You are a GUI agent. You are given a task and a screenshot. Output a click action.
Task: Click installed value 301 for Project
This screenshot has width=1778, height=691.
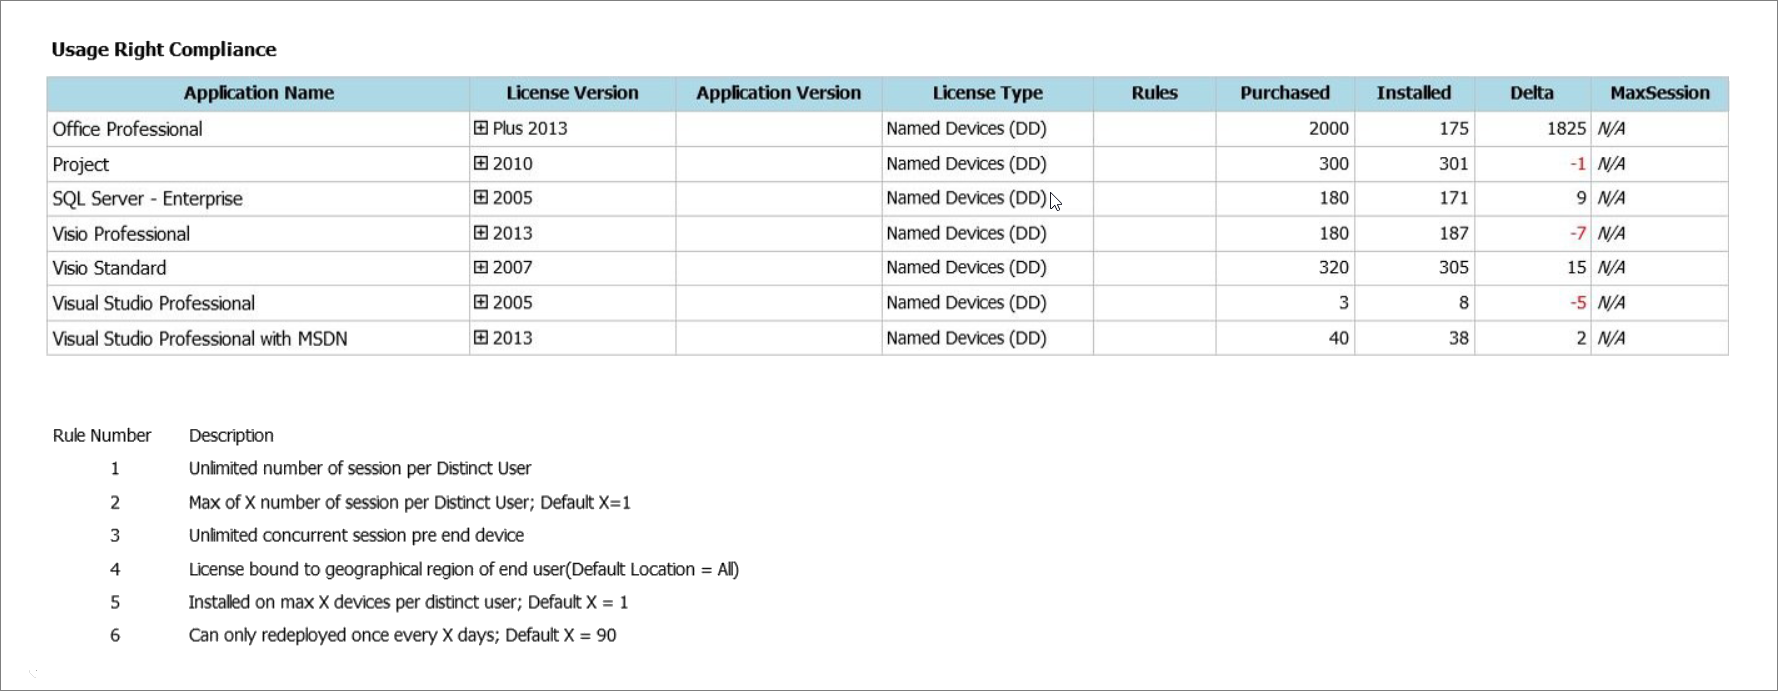tap(1453, 163)
